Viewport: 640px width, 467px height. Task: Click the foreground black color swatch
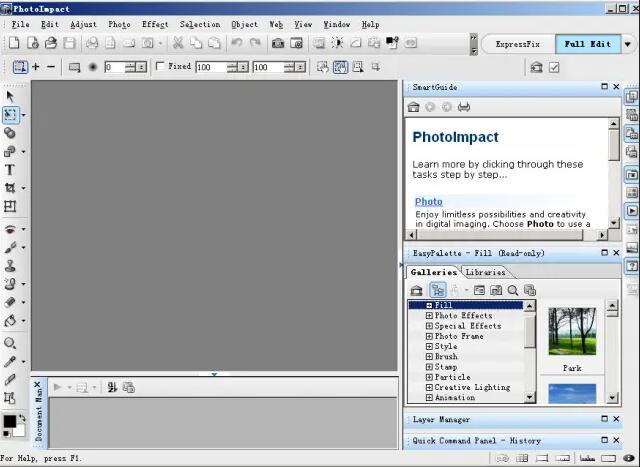click(9, 421)
